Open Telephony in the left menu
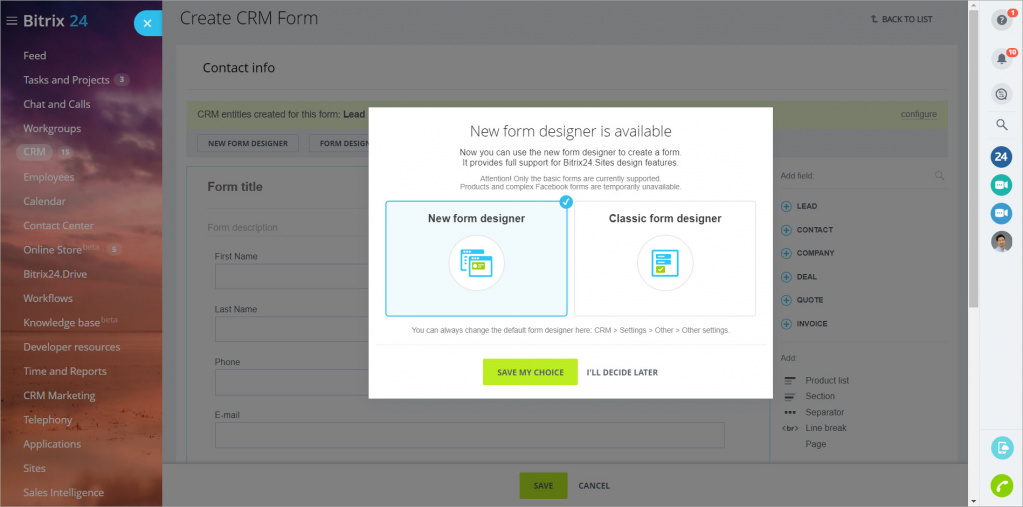 [x=48, y=420]
